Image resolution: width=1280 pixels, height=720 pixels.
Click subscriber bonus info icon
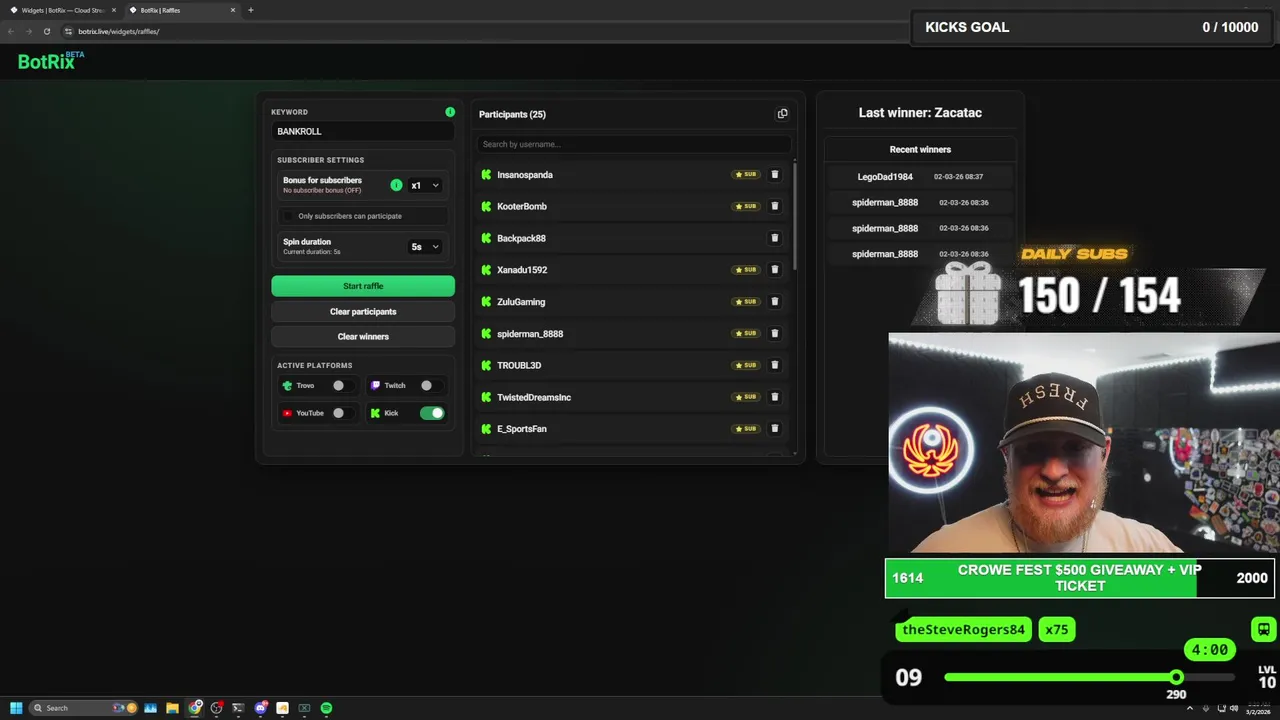(396, 185)
